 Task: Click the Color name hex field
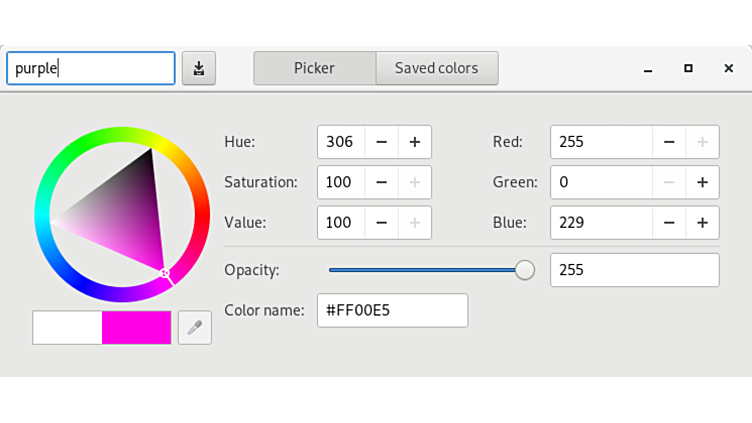coord(392,310)
